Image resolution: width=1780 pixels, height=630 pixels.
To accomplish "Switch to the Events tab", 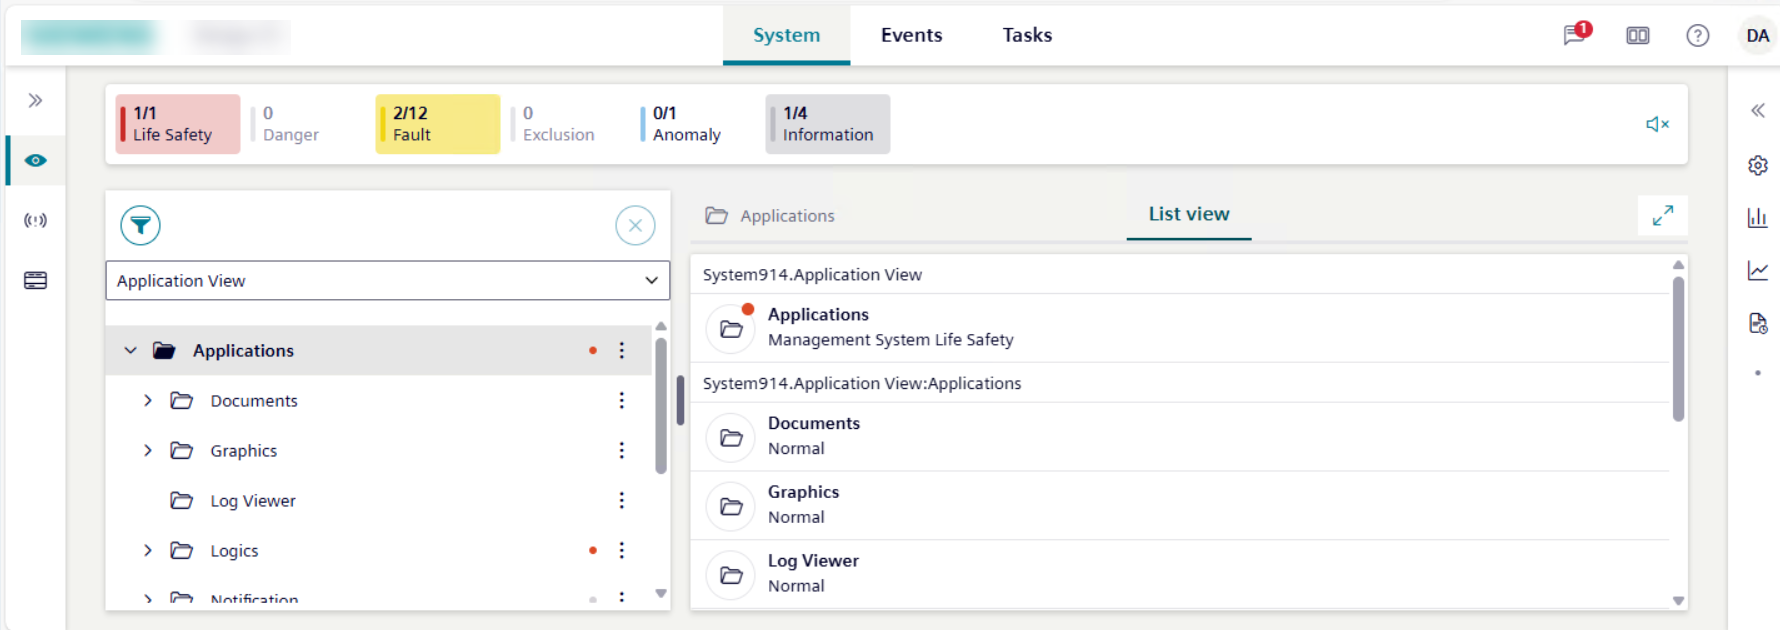I will click(x=911, y=35).
